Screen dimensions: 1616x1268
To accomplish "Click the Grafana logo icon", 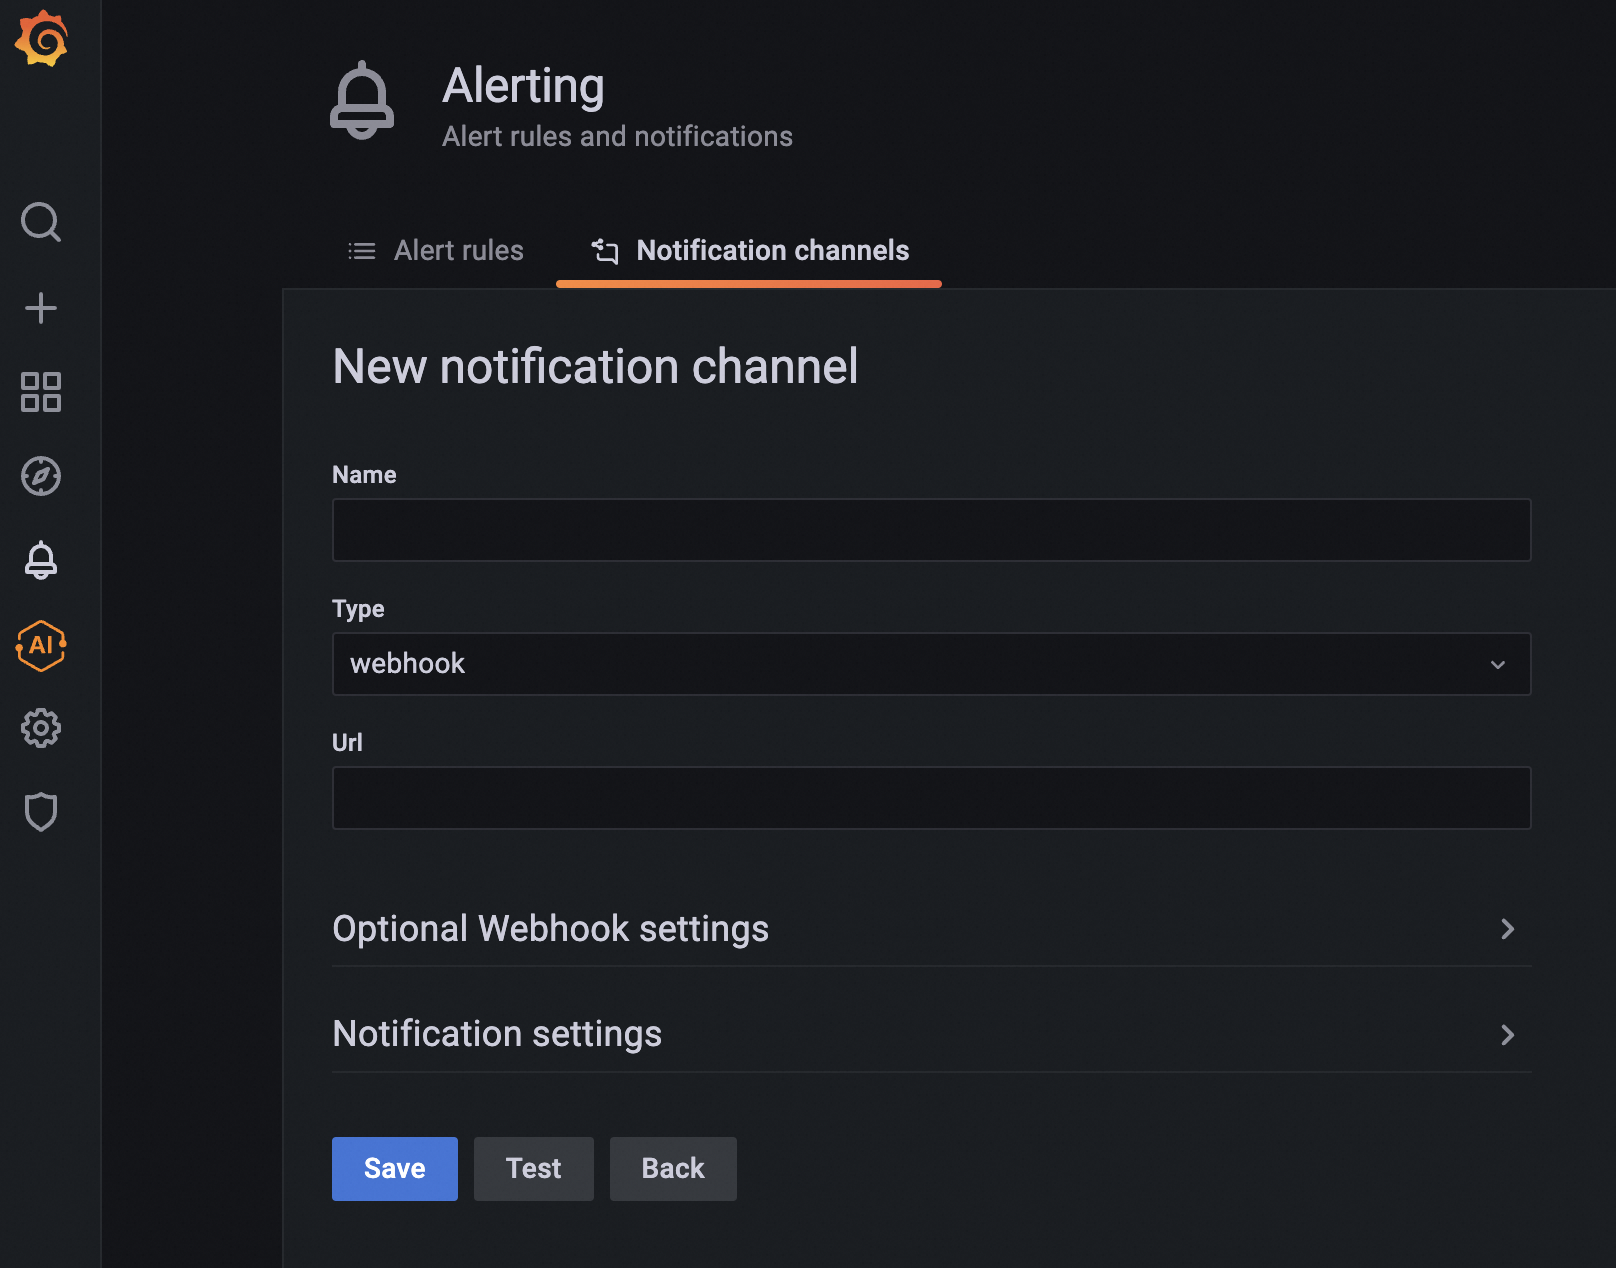I will click(x=41, y=39).
